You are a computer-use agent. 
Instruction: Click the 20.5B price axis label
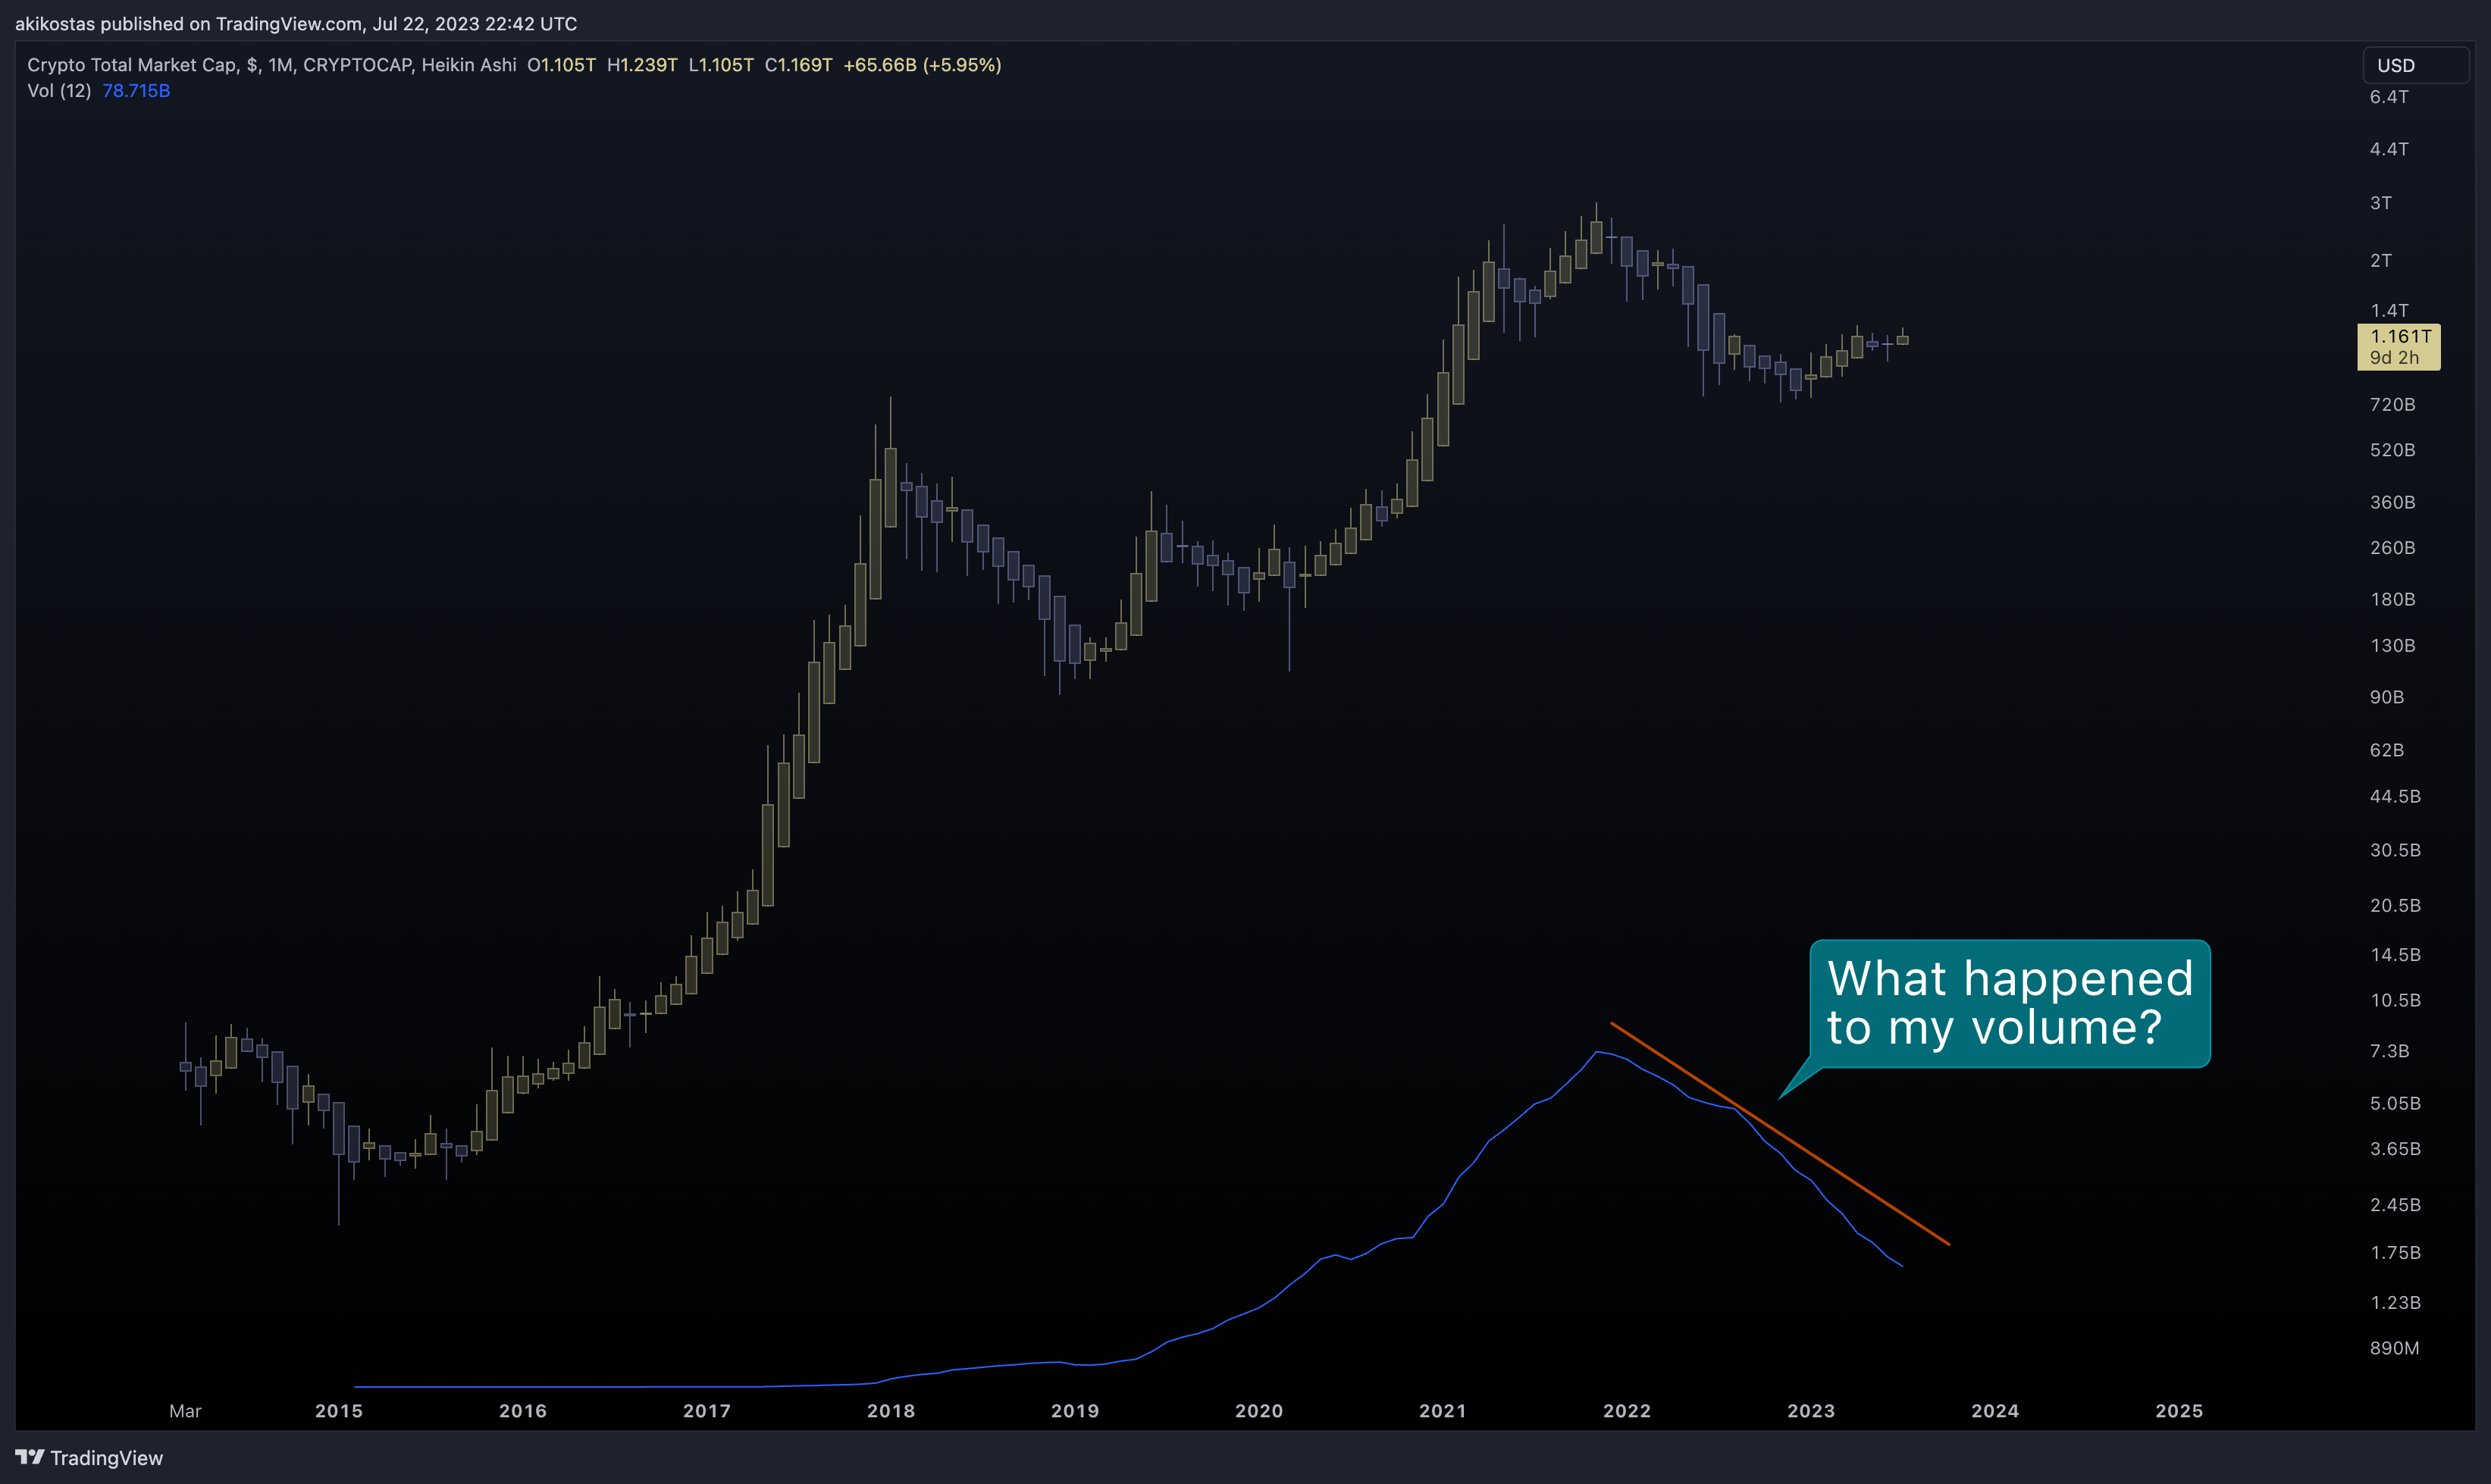coord(2395,905)
